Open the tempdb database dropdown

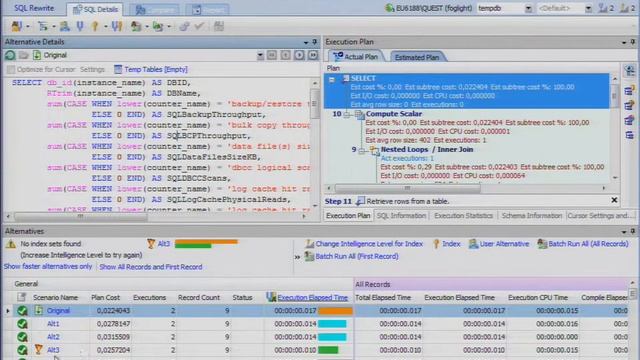[x=528, y=9]
